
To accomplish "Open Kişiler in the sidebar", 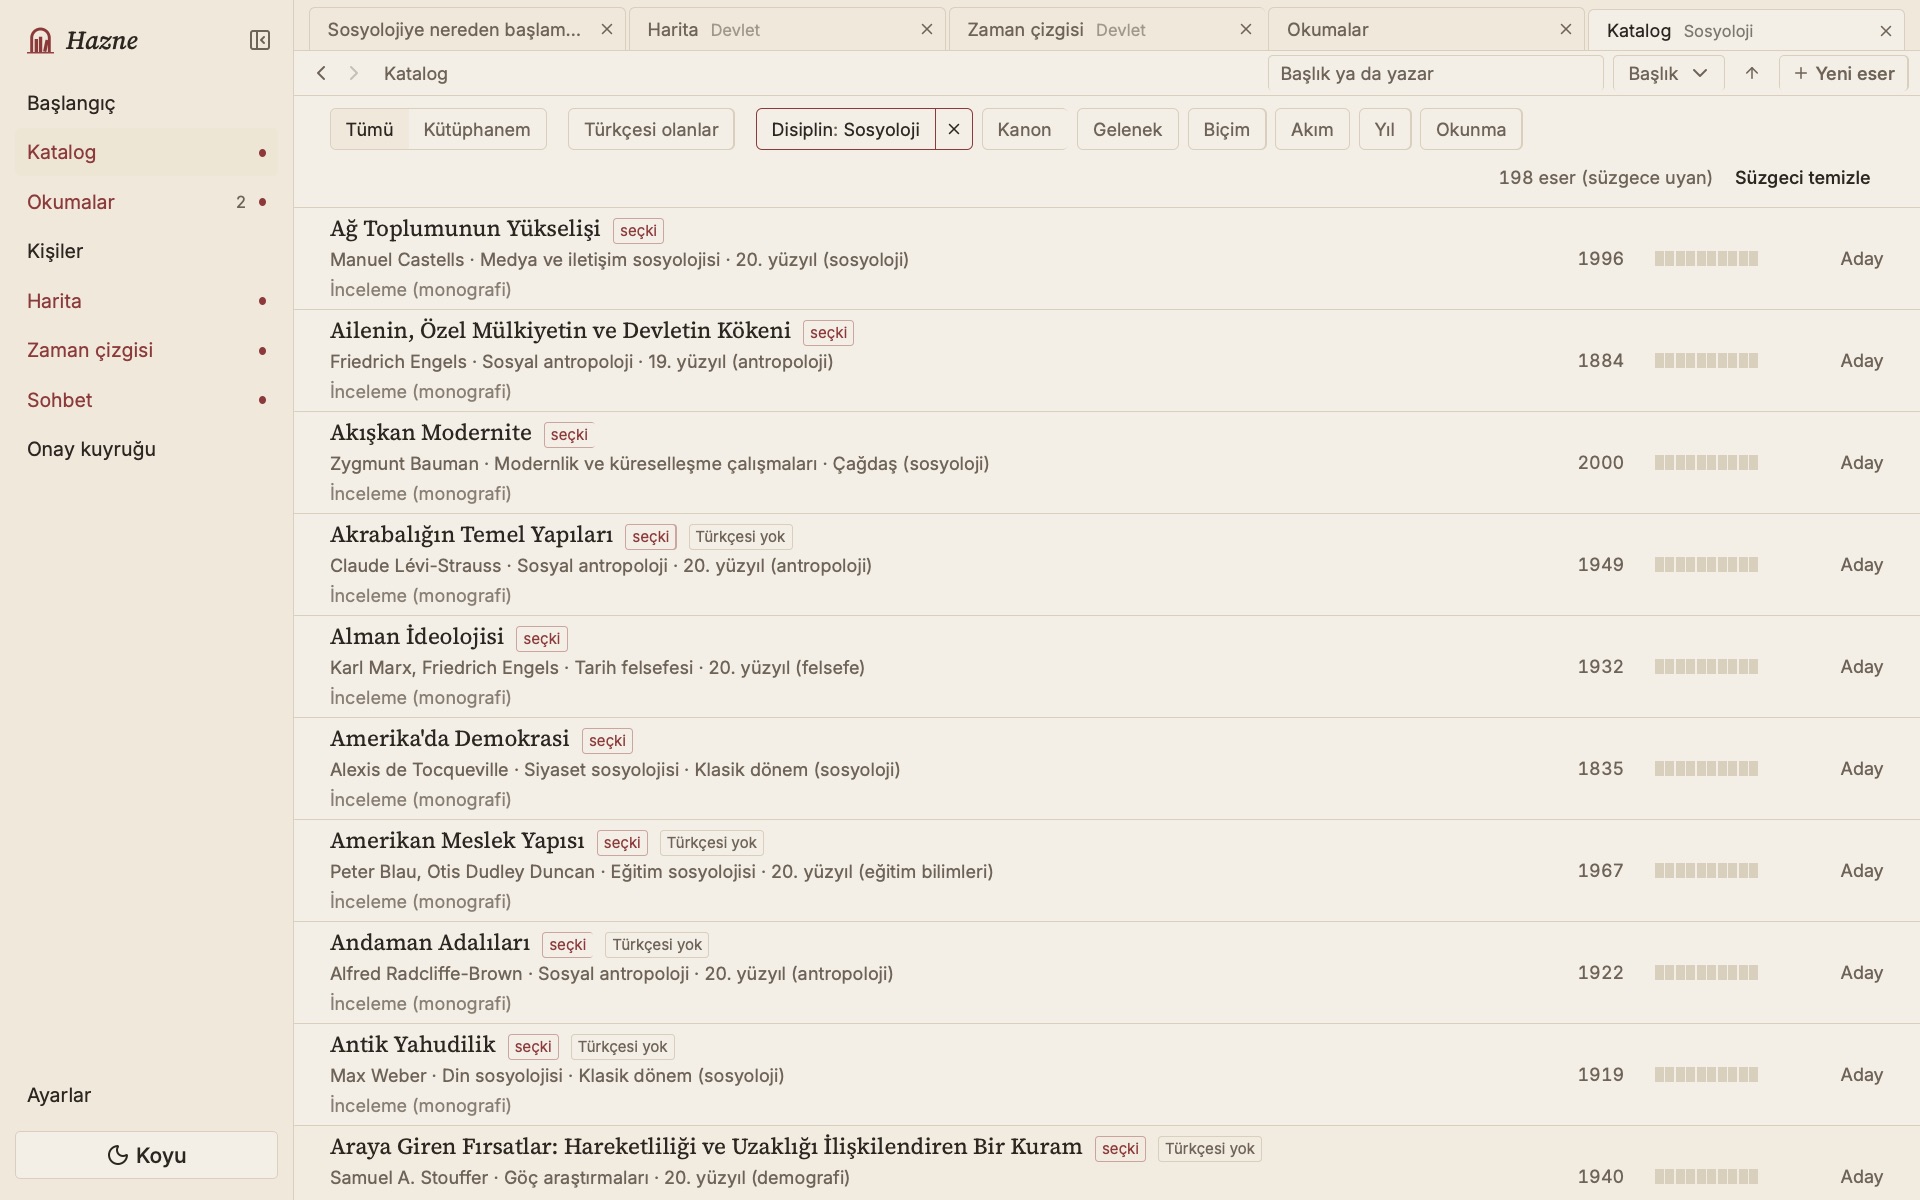I will pyautogui.click(x=146, y=251).
